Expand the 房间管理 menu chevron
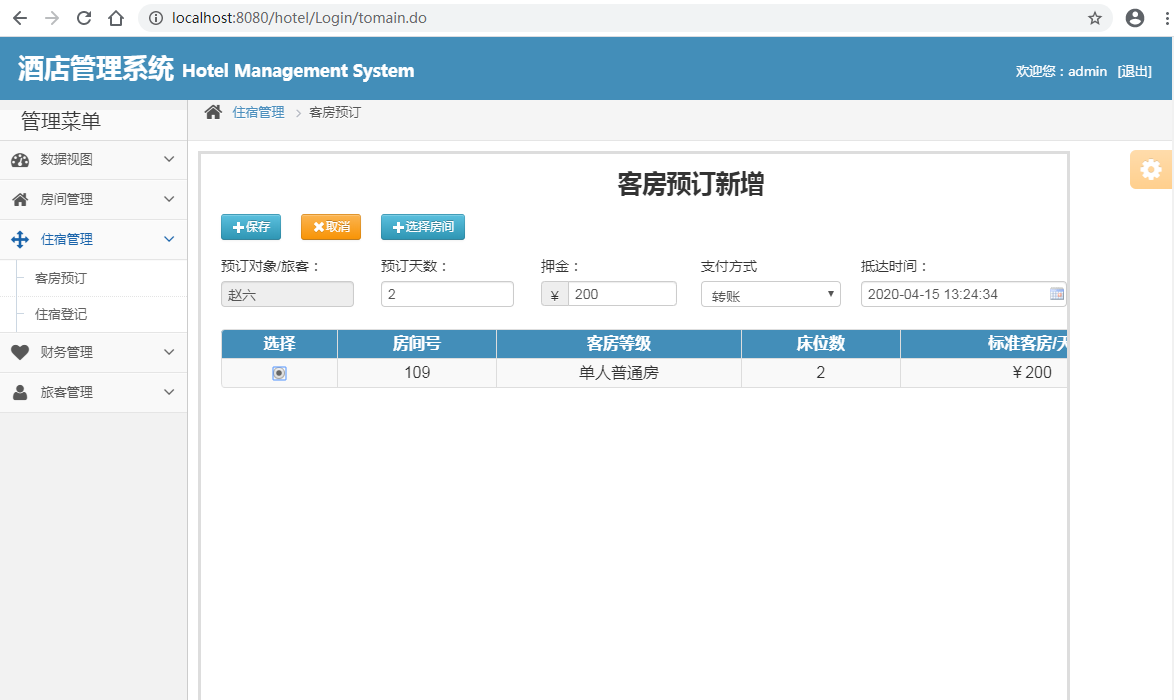Viewport: 1174px width, 700px height. [169, 199]
